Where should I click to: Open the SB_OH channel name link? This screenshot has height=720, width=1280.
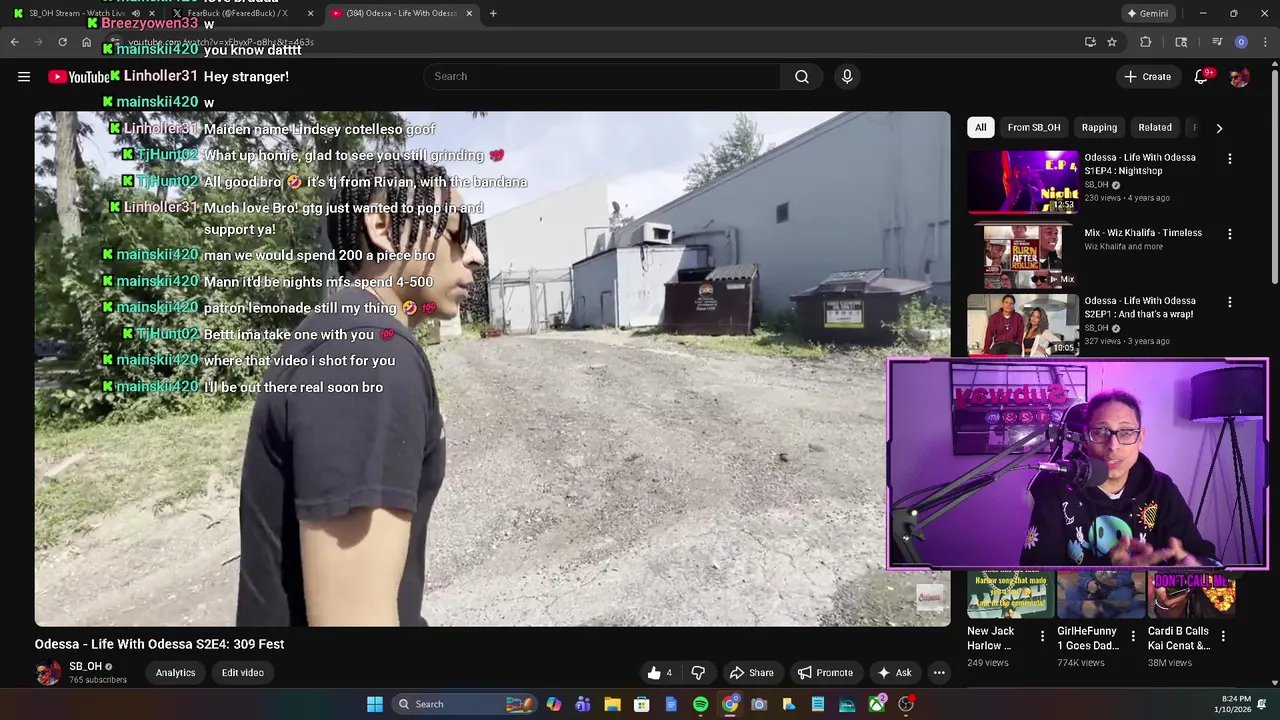coord(85,666)
